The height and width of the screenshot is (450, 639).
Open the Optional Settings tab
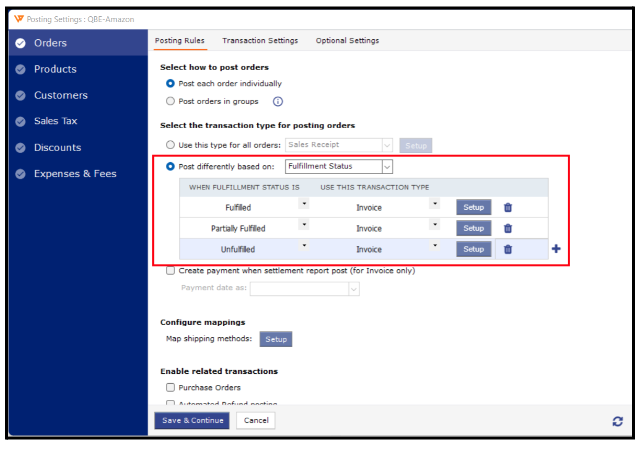coord(347,41)
